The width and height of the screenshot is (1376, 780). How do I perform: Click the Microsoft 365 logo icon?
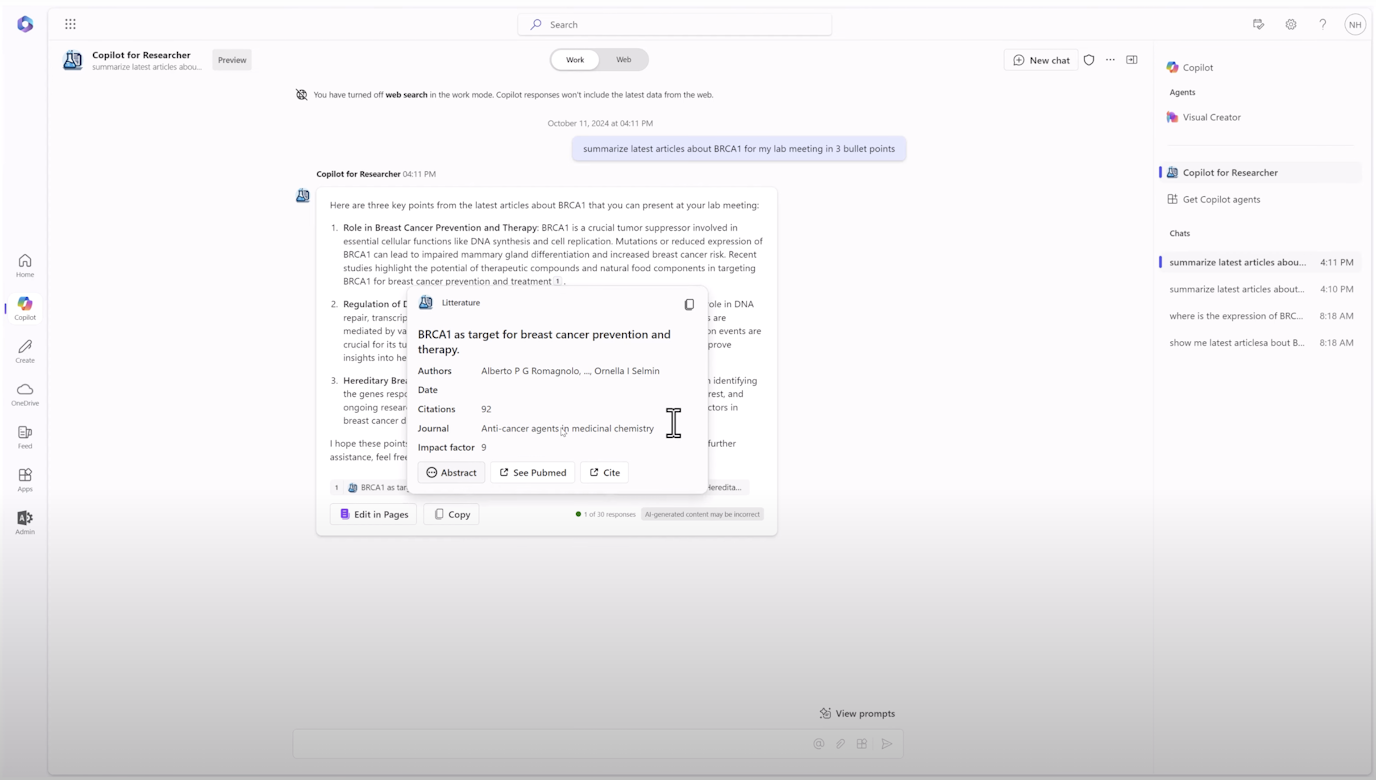pos(25,24)
